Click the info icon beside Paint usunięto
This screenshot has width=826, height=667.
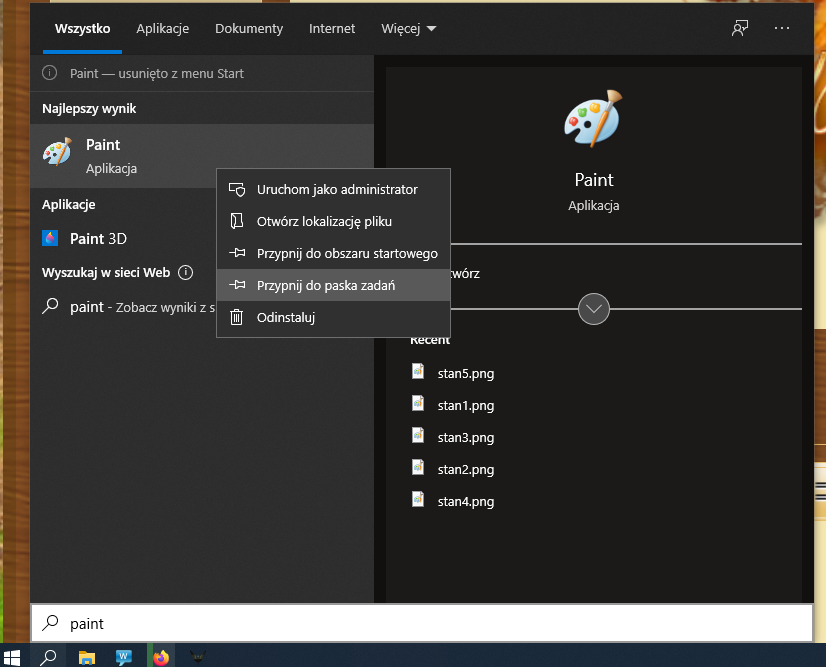click(x=50, y=73)
